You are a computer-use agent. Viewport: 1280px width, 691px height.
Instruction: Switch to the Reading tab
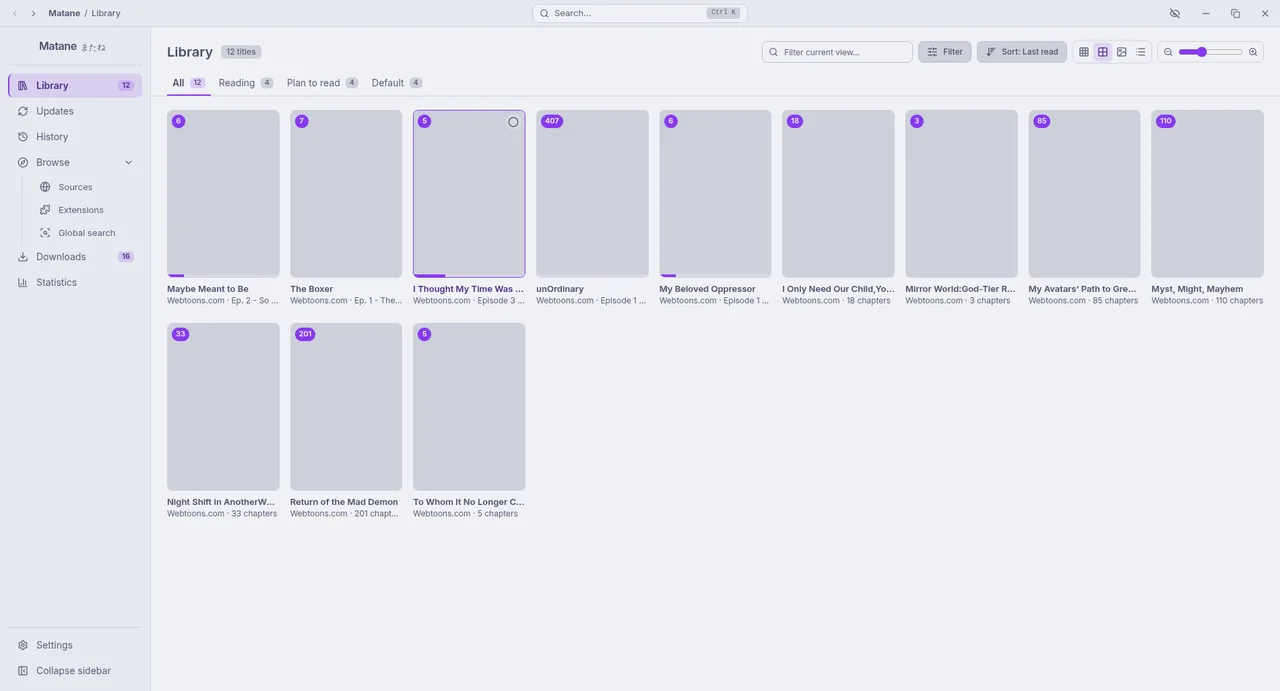(x=246, y=83)
